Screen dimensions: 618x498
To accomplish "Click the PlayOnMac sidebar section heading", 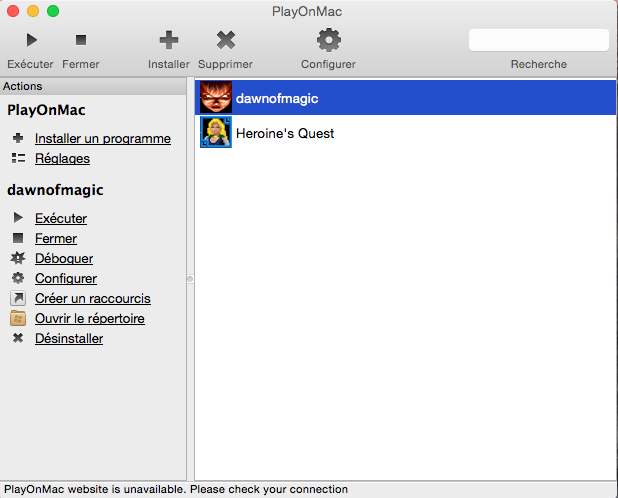I will pyautogui.click(x=46, y=110).
